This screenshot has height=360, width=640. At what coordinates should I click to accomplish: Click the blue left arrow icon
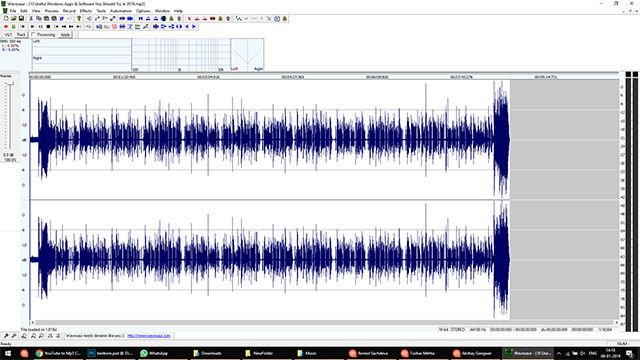[187, 27]
